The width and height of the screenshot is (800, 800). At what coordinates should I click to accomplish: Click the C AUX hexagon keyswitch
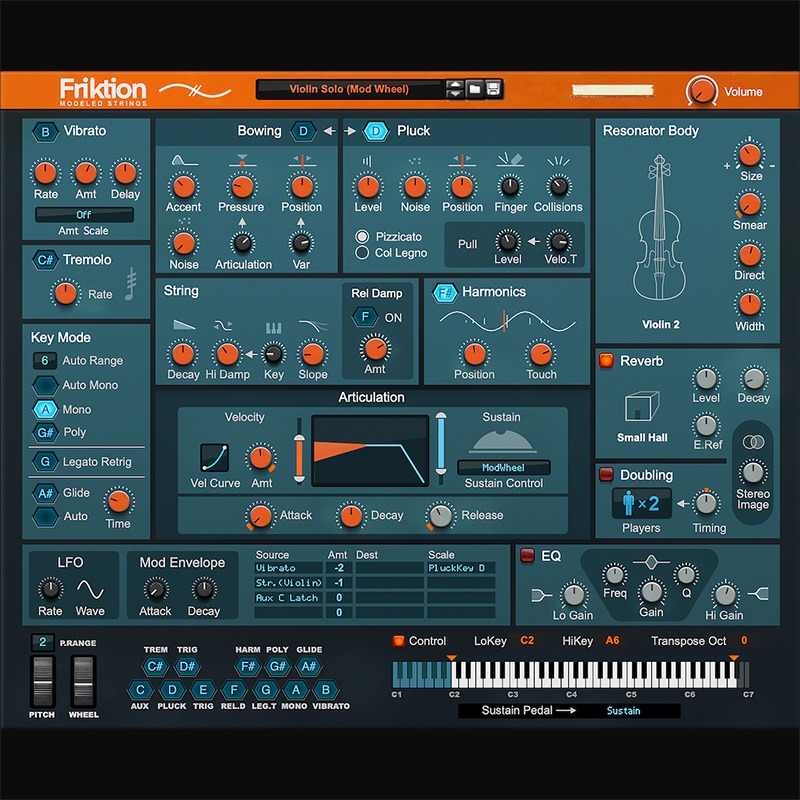click(140, 690)
